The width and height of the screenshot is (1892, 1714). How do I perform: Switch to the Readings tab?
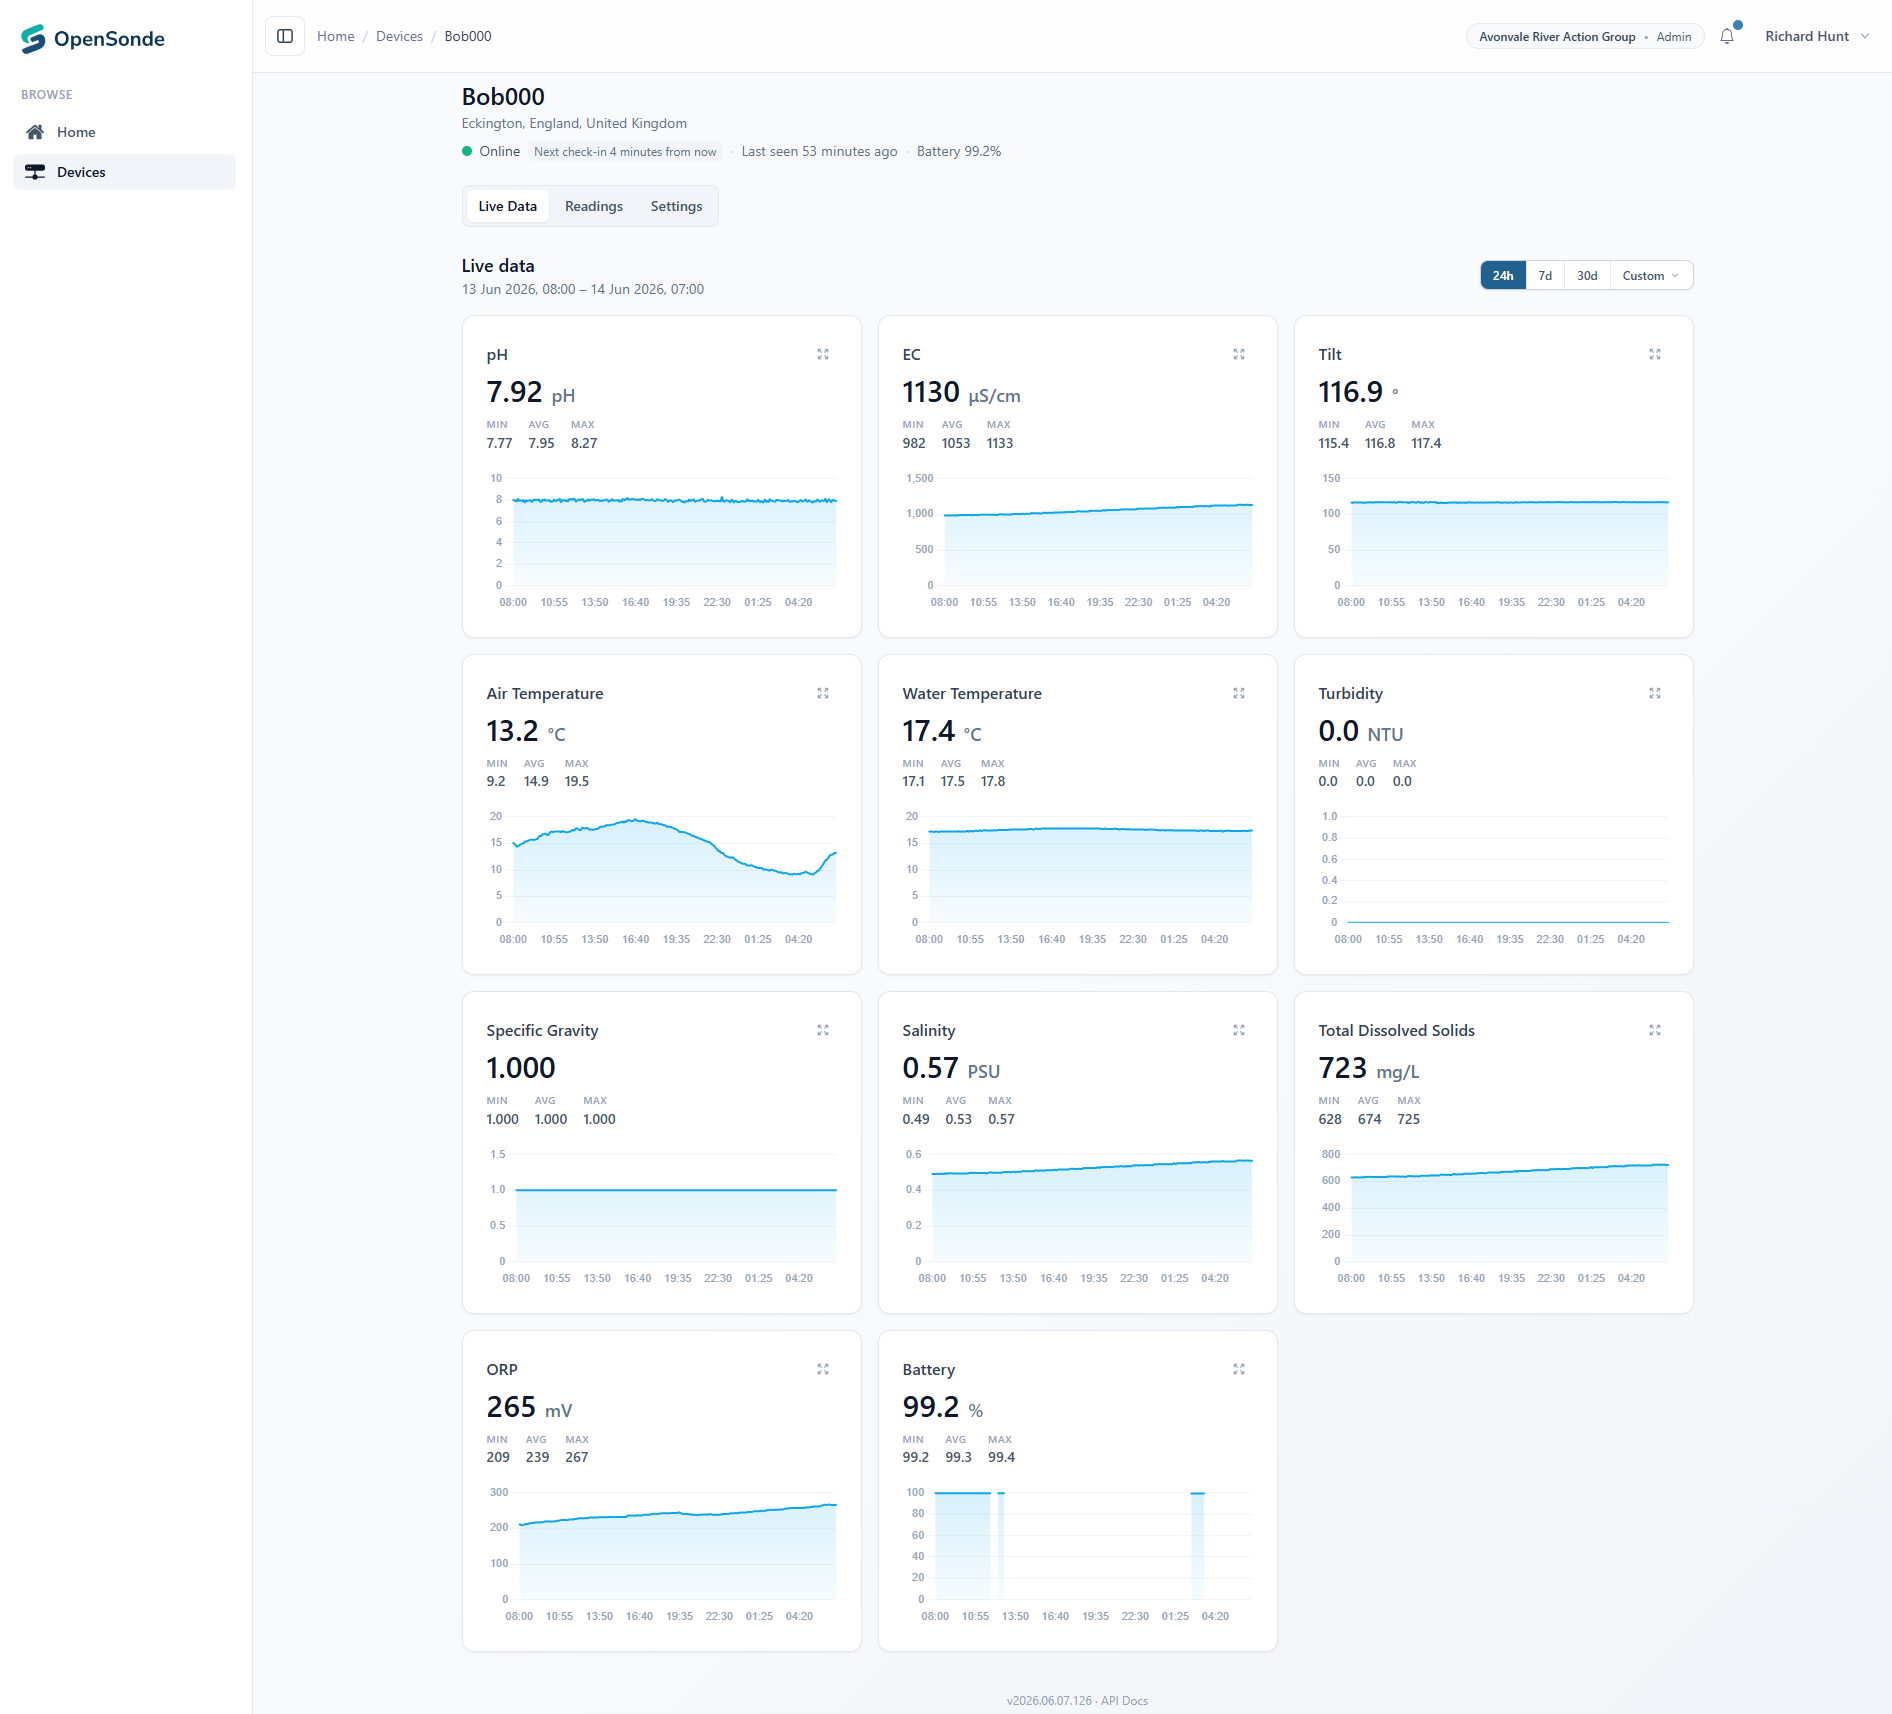coord(594,206)
